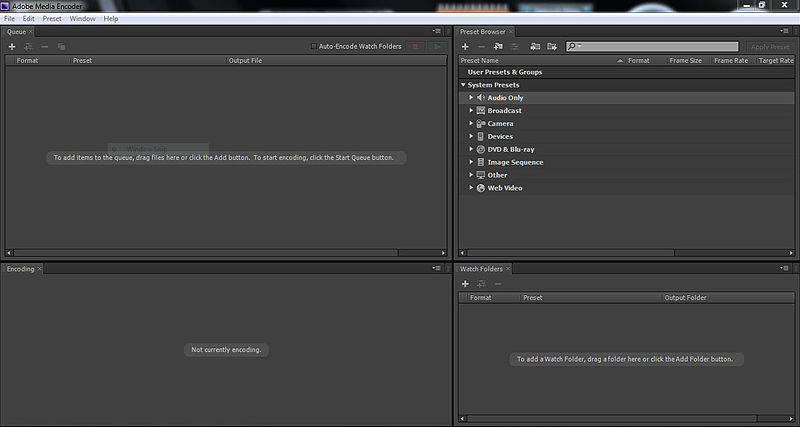Select the Watch Folders tab
Image resolution: width=800 pixels, height=427 pixels.
pos(481,269)
